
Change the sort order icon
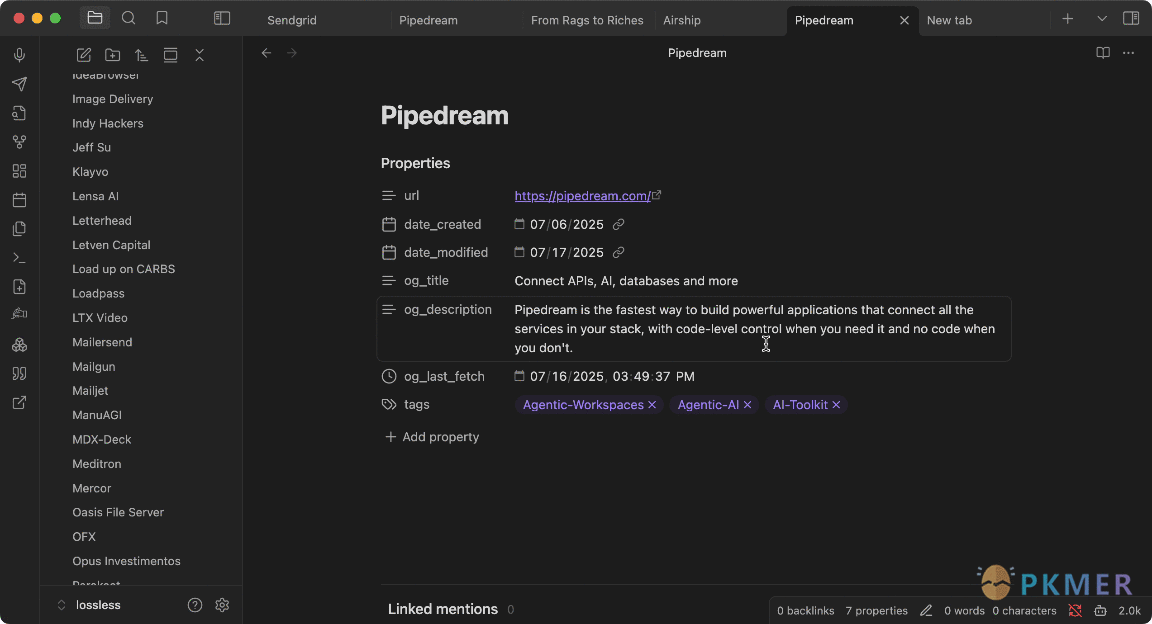(141, 55)
